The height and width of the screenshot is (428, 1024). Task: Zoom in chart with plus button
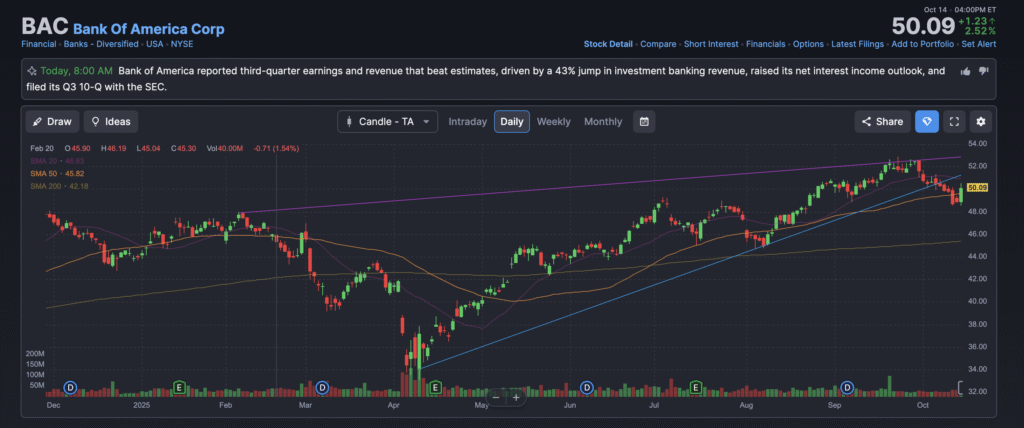pos(516,397)
